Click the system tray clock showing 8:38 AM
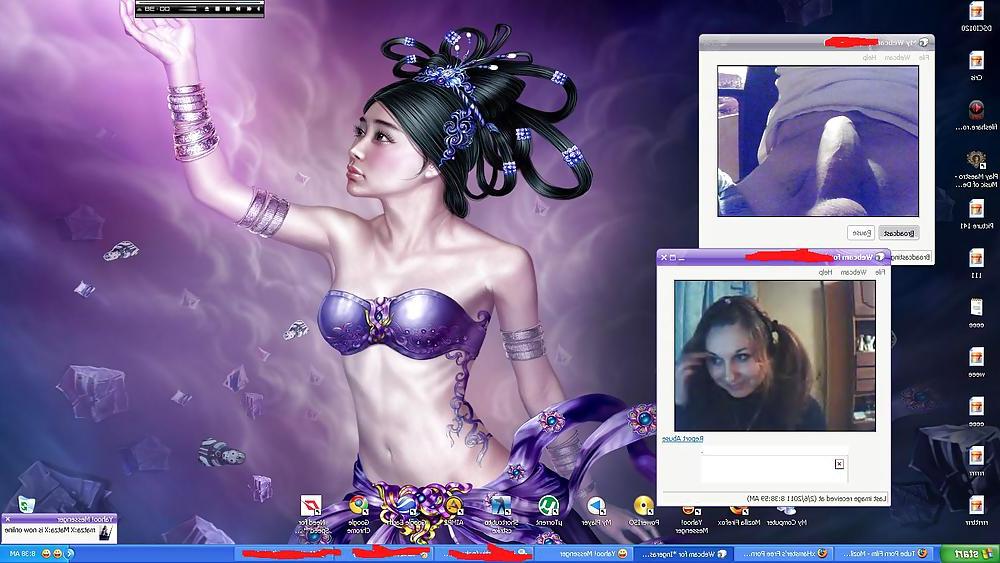The height and width of the screenshot is (563, 1000). pyautogui.click(x=22, y=553)
